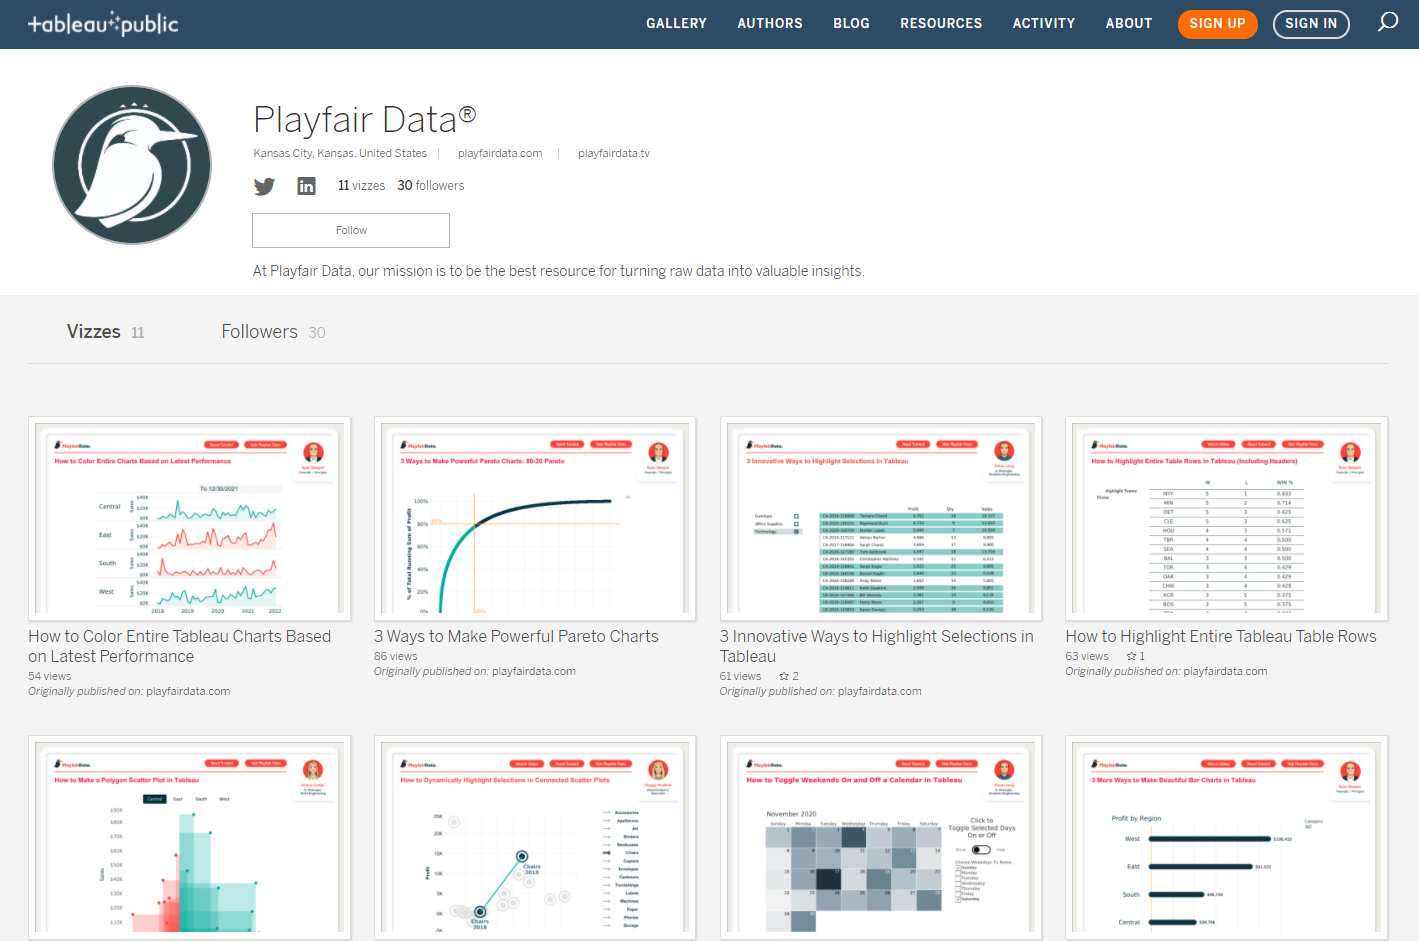Visit the playfairdata.tv link
The width and height of the screenshot is (1419, 941).
(614, 154)
